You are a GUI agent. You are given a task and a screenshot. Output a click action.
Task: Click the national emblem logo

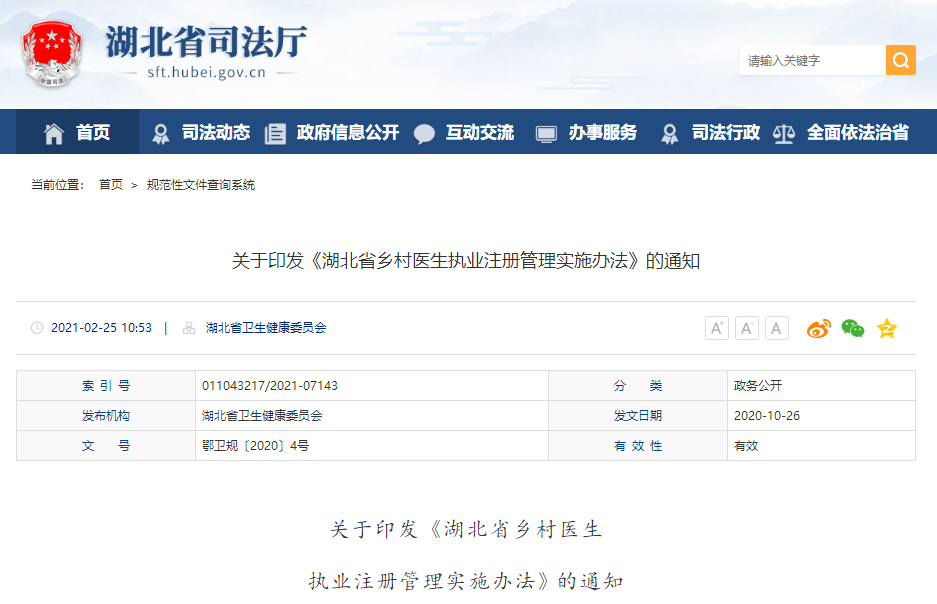[x=55, y=54]
